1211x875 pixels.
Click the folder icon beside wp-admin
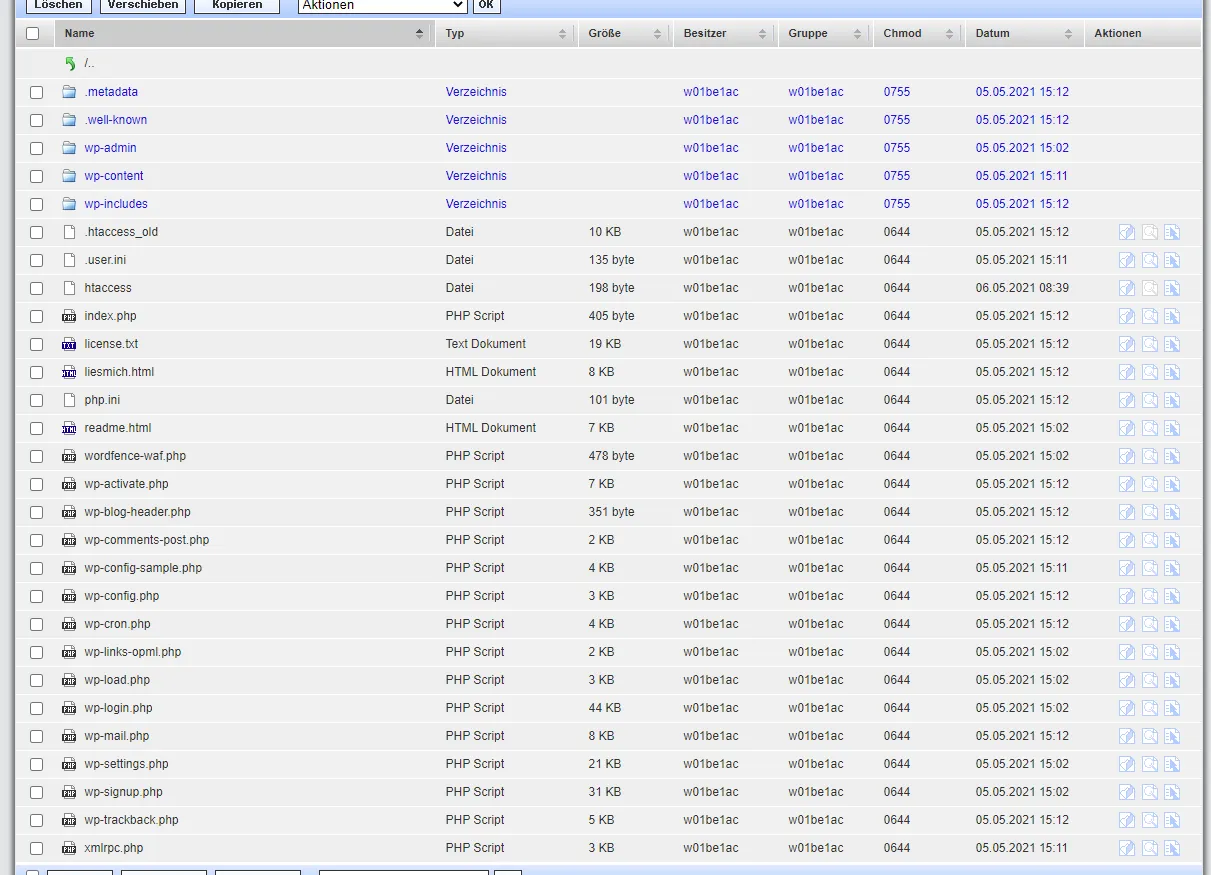click(69, 148)
